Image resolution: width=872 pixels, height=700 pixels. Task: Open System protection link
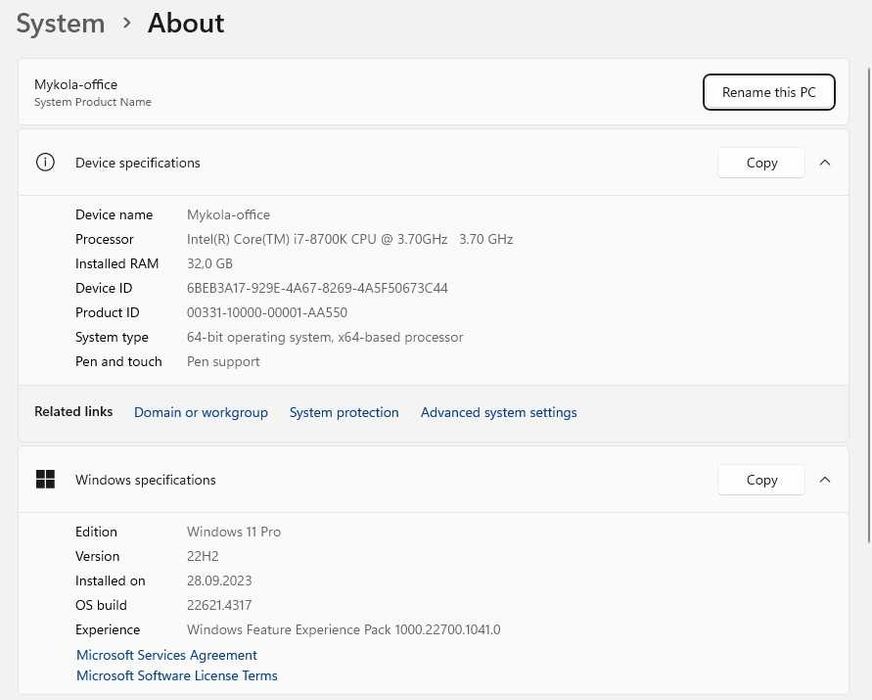344,413
